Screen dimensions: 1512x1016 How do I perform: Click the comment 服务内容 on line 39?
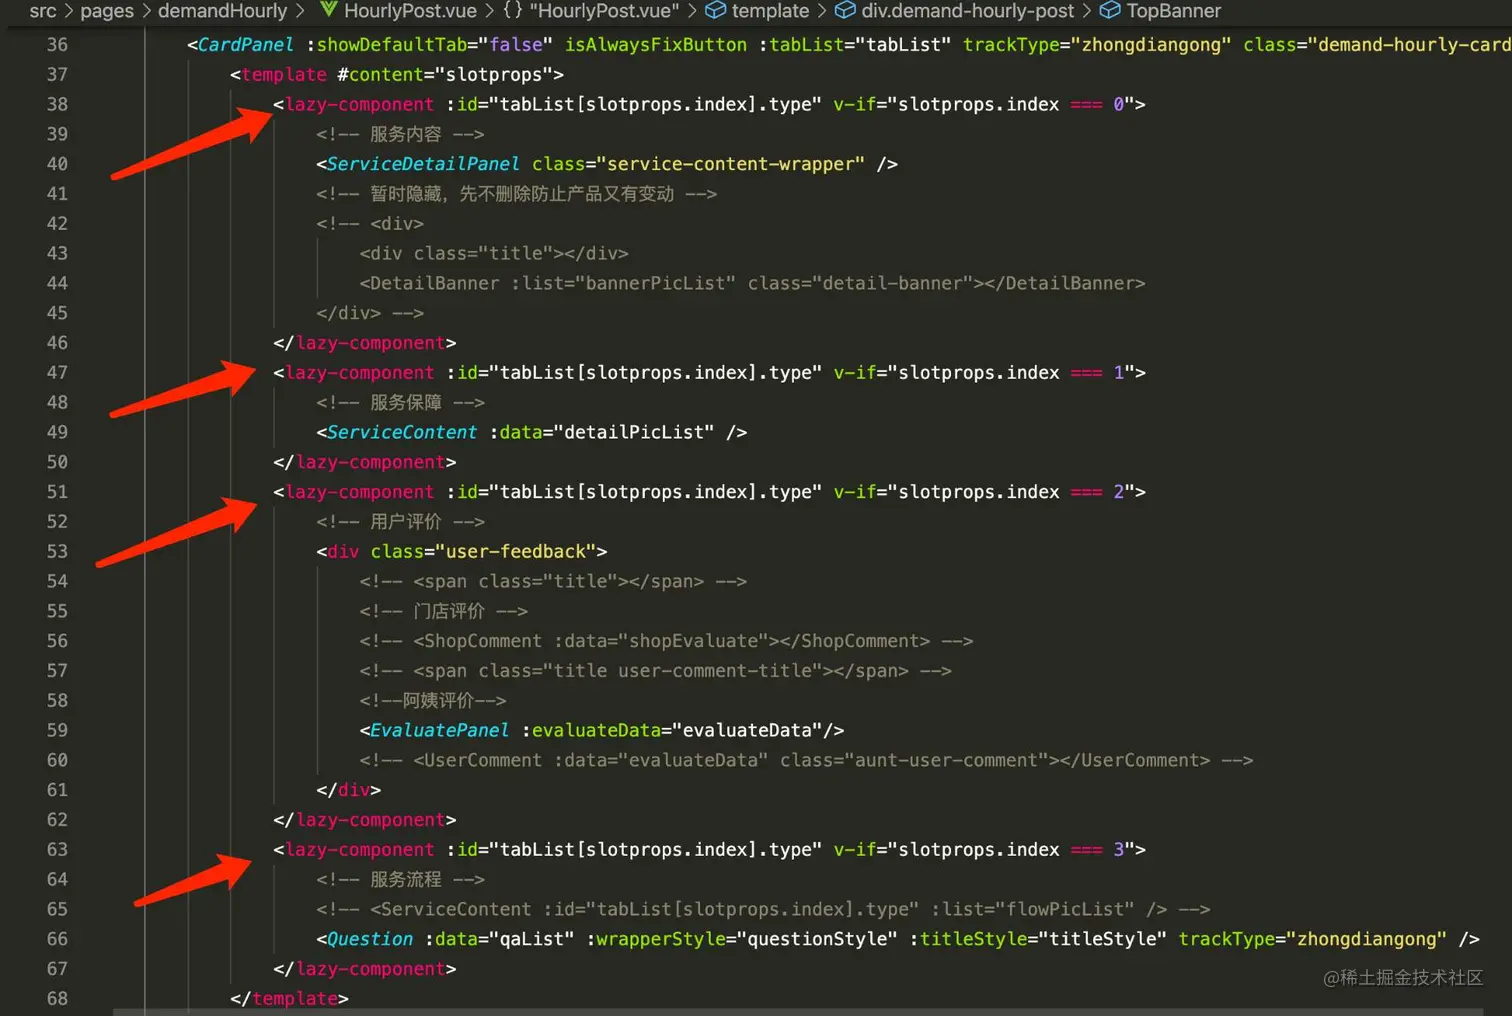coord(400,134)
